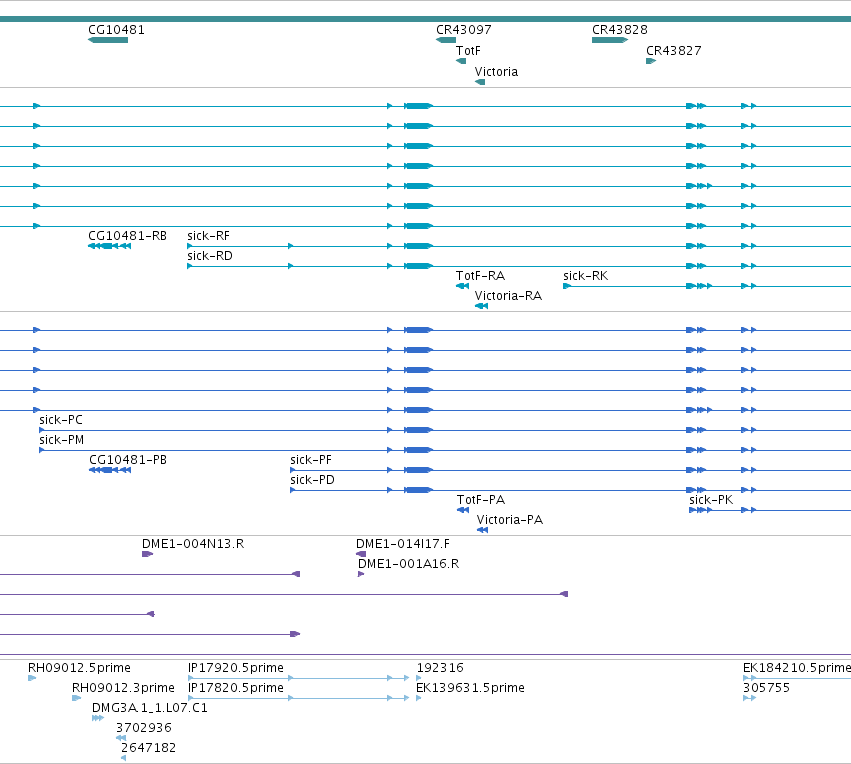Select the EK139631.5prime EST label
Viewport: 851px width, 764px height.
[470, 688]
